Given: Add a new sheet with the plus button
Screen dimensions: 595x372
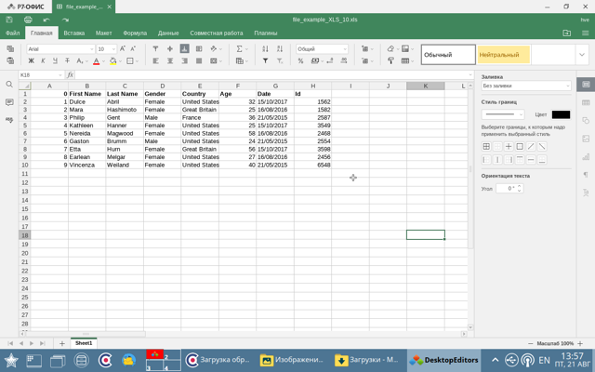Looking at the screenshot, I should [62, 344].
